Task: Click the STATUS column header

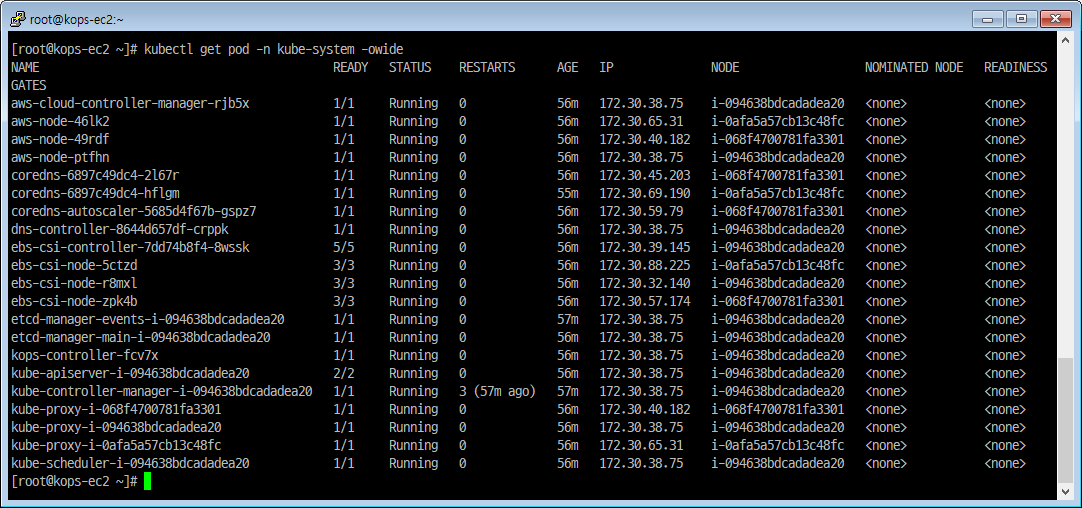Action: tap(410, 68)
